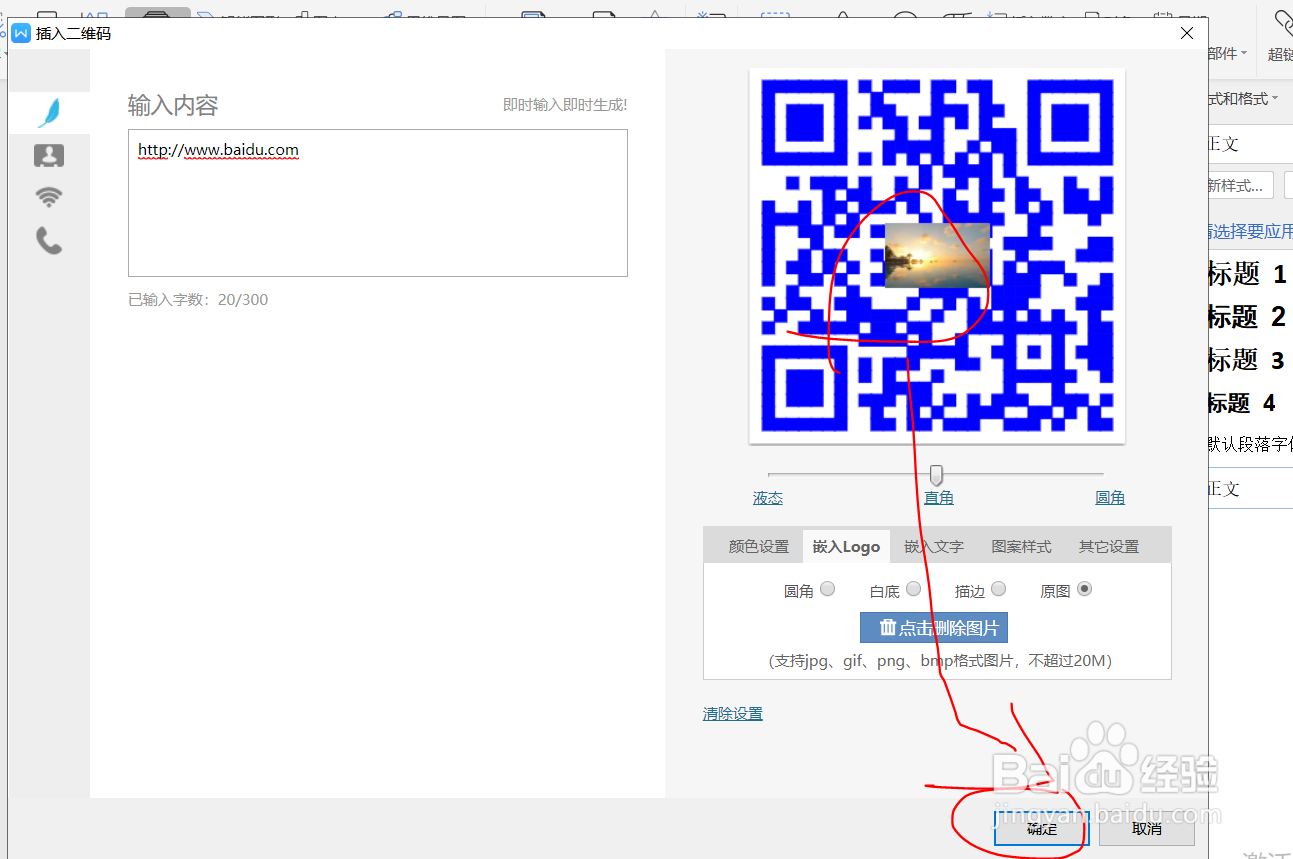Screen dimensions: 1293x859
Task: Switch to the 嵌入Logo tab
Action: click(x=846, y=547)
